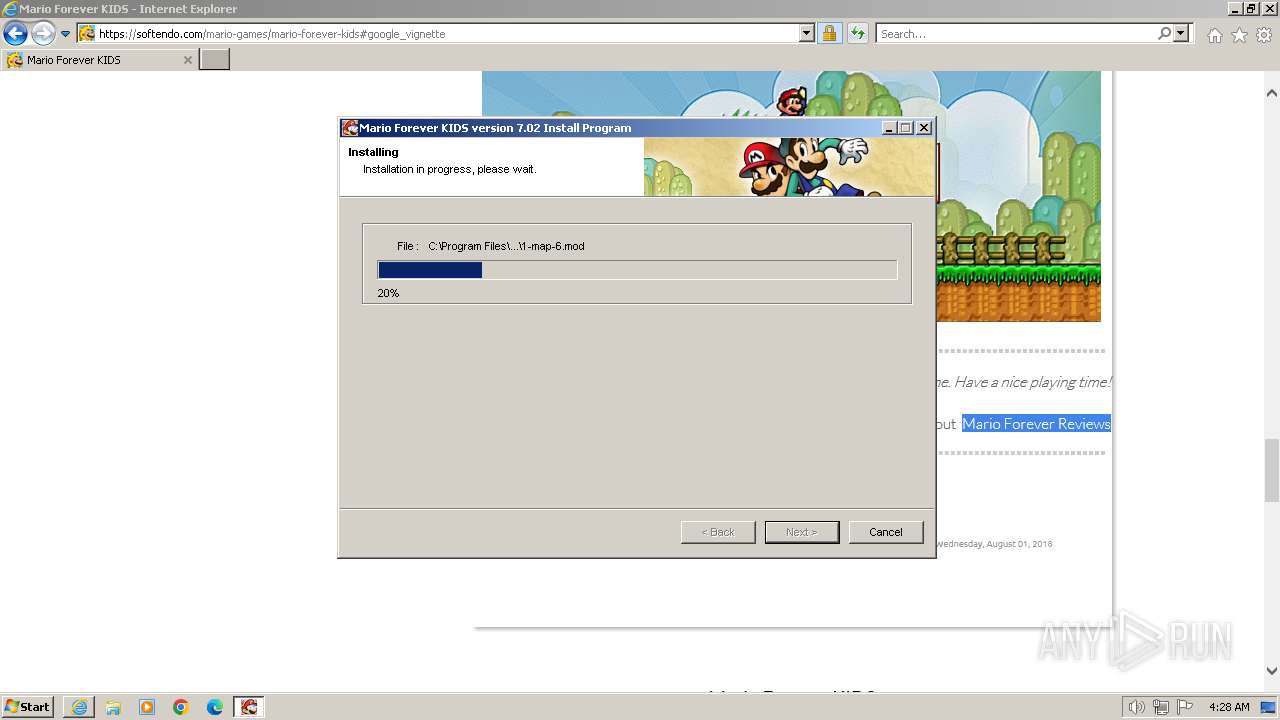Image resolution: width=1280 pixels, height=720 pixels.
Task: Click the Internet Explorer Back arrow button
Action: [15, 33]
